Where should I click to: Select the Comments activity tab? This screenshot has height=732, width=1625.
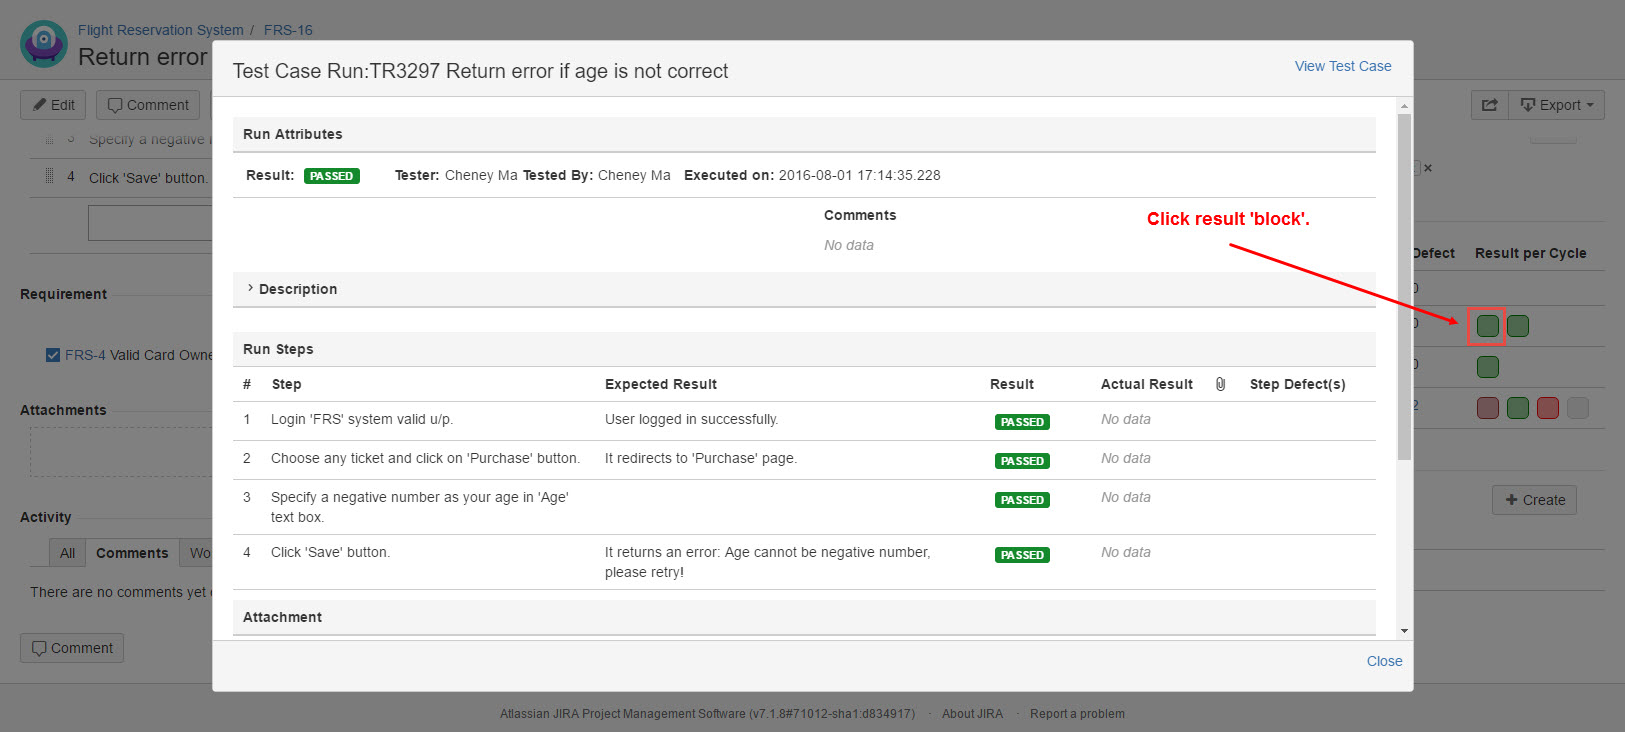pyautogui.click(x=132, y=553)
